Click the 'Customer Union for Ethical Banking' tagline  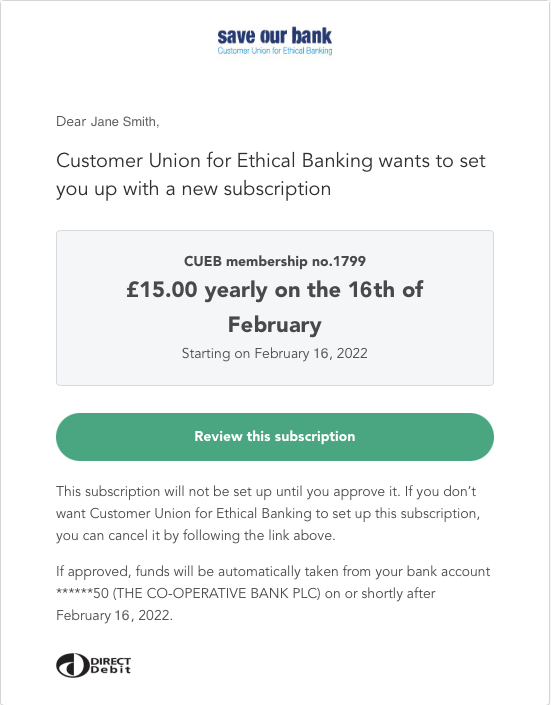275,51
